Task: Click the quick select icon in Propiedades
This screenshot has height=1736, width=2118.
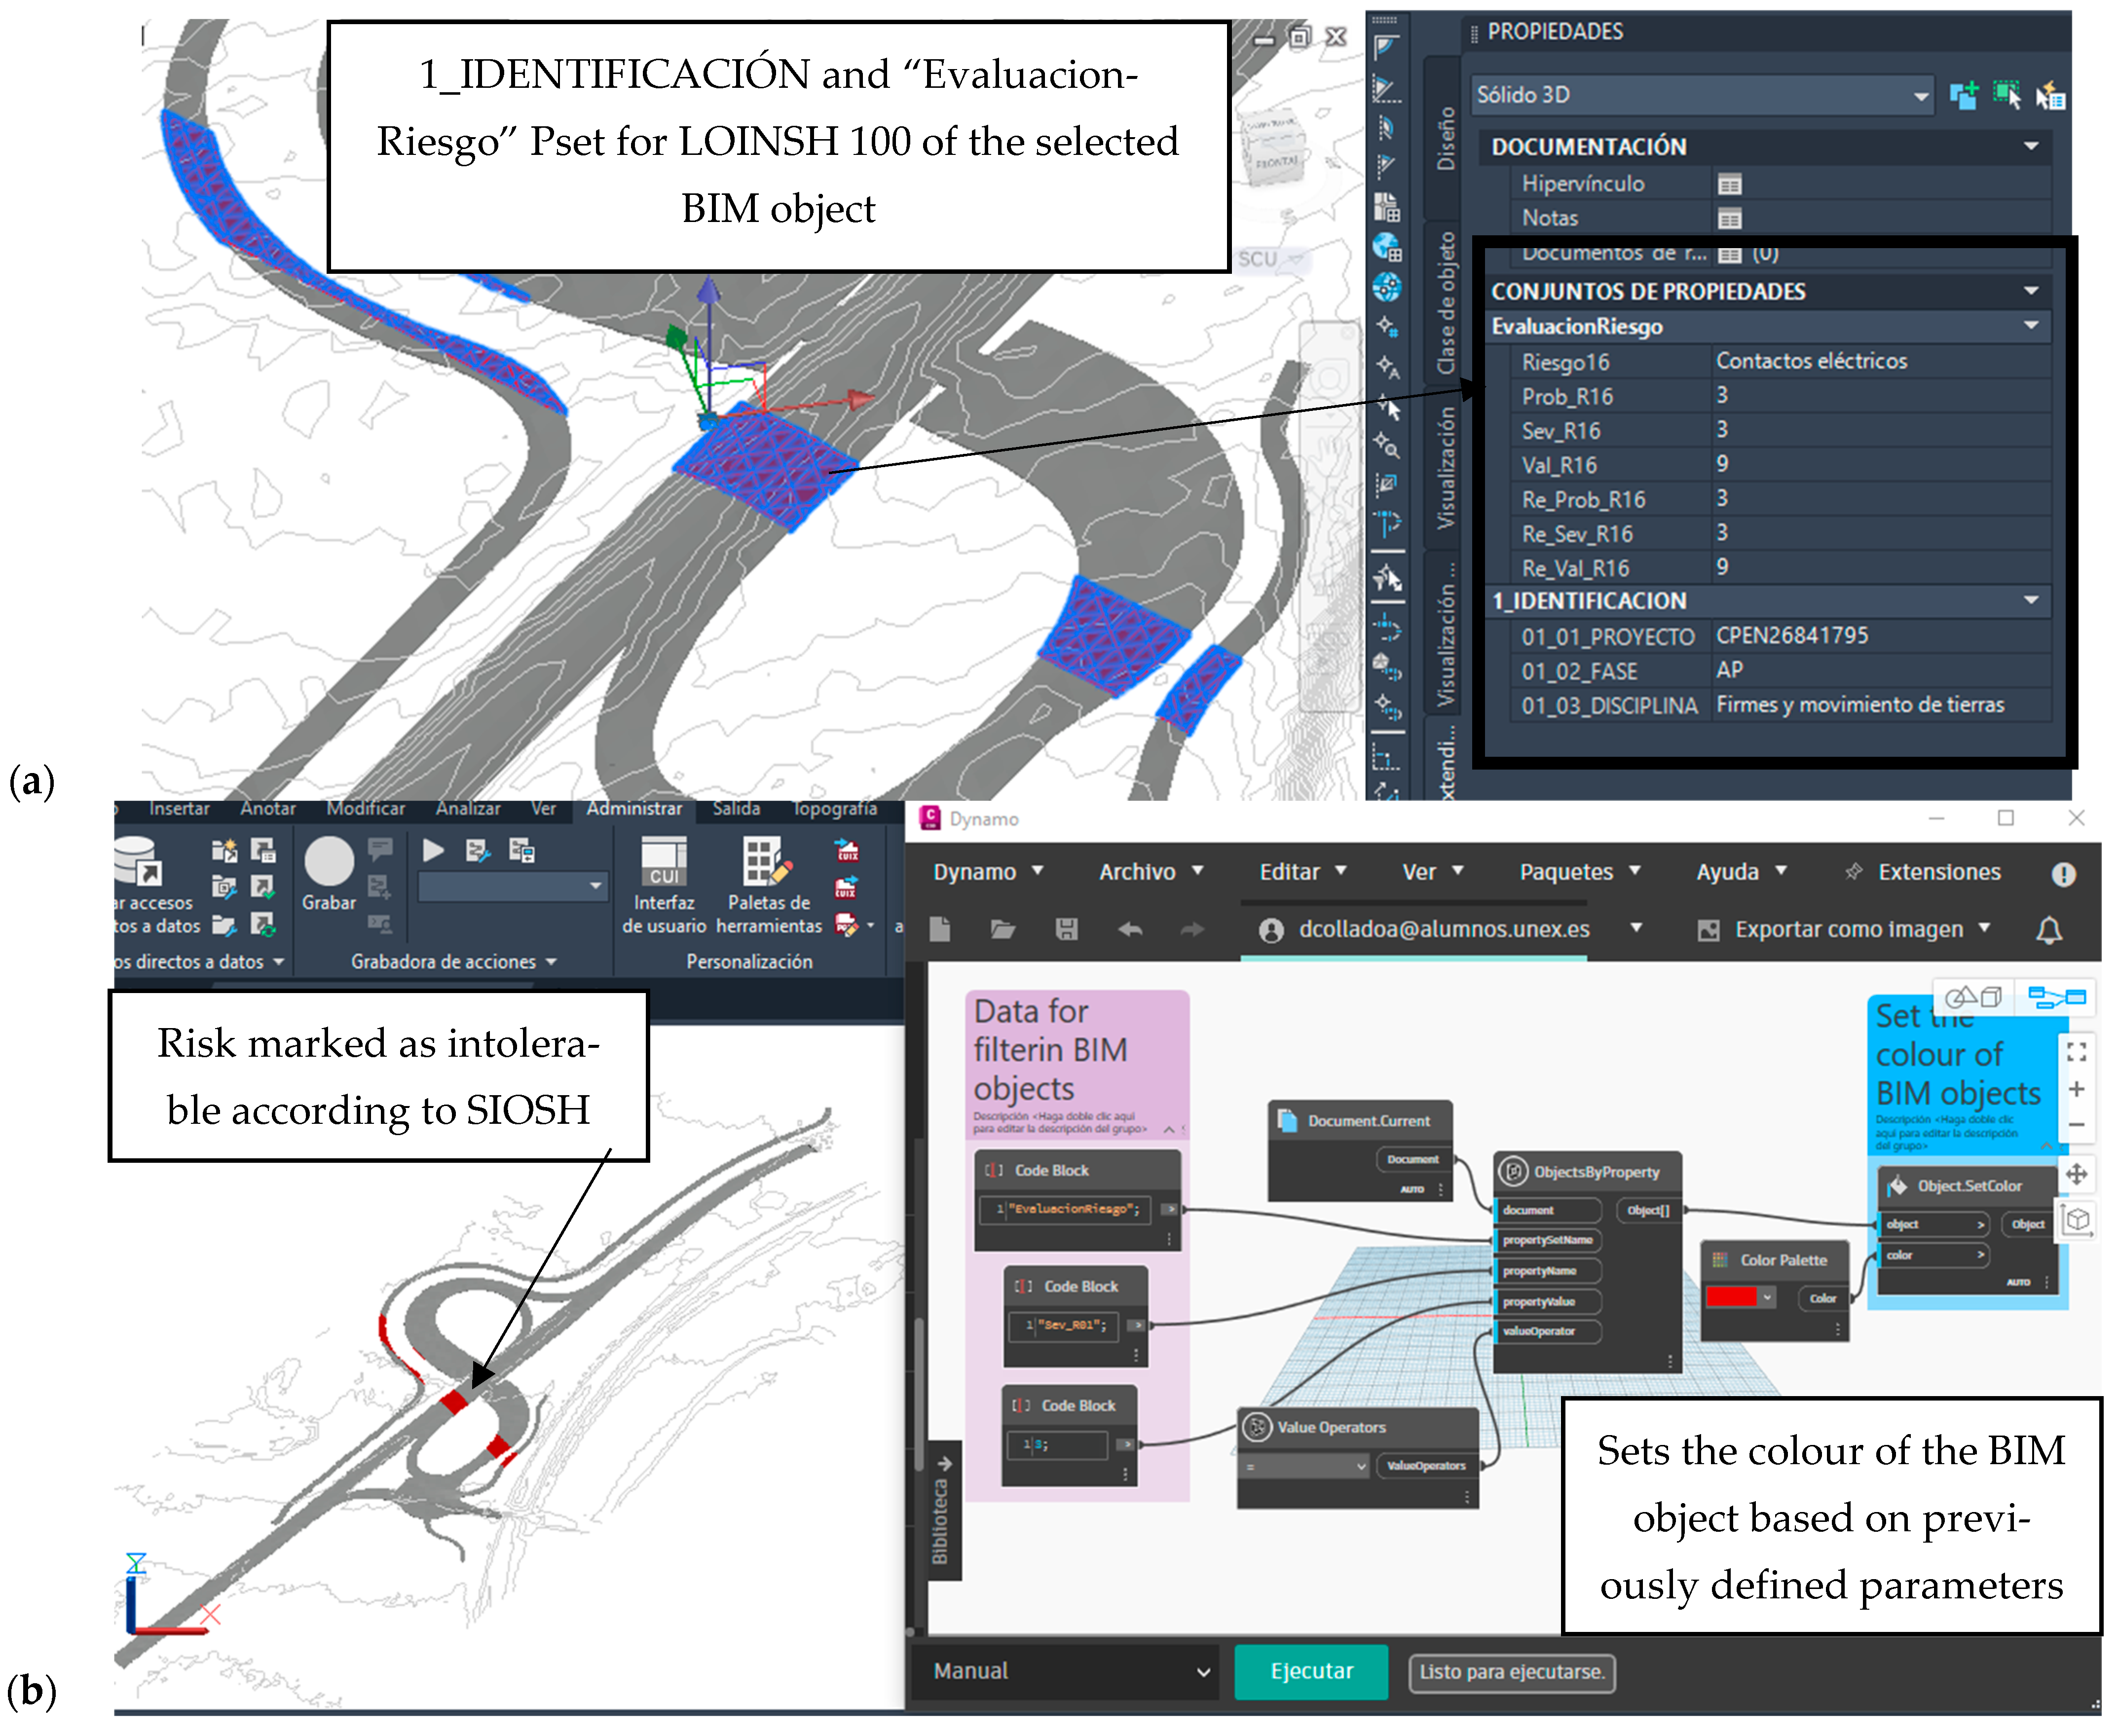Action: tap(2050, 96)
